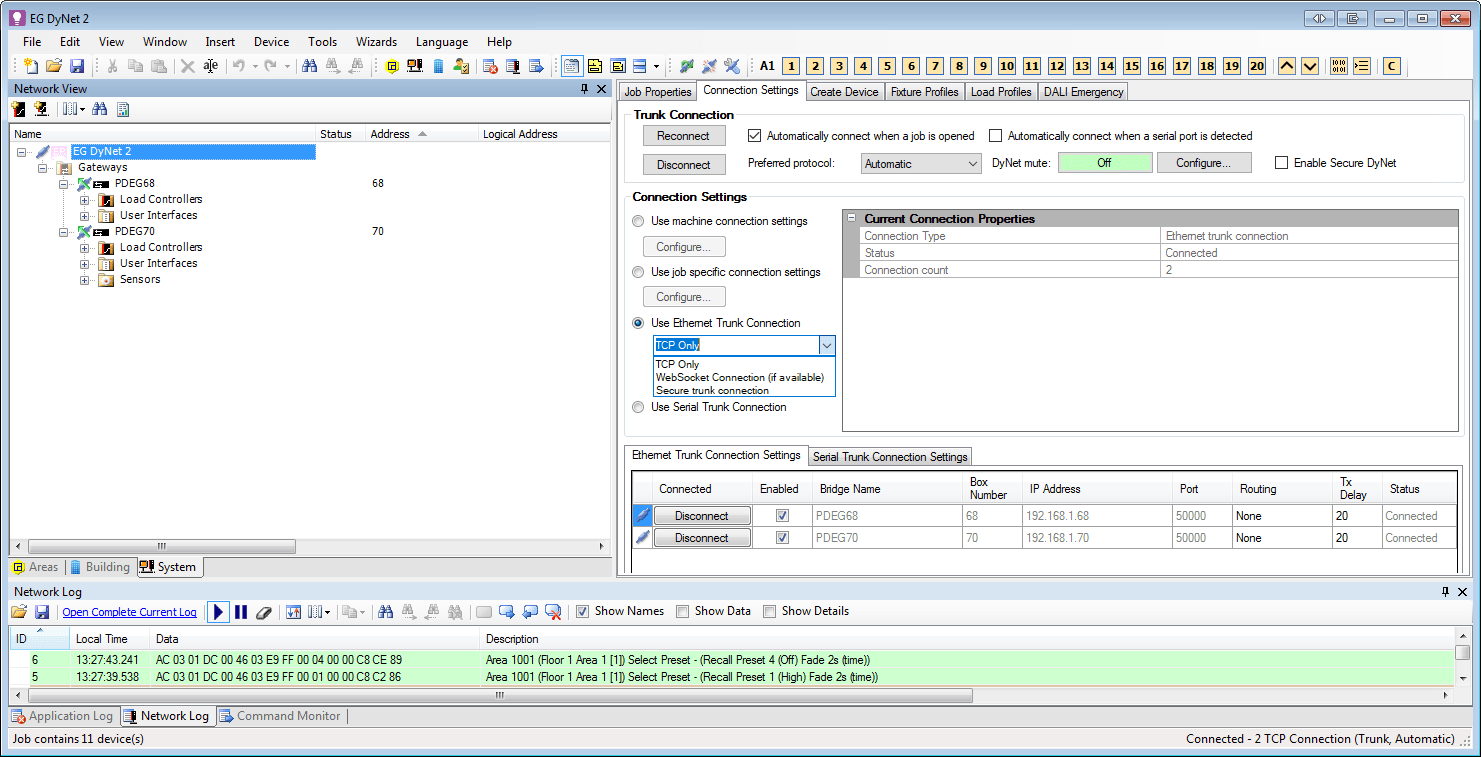Click the Reconnect button
Viewport: 1481px width, 757px height.
click(x=684, y=136)
